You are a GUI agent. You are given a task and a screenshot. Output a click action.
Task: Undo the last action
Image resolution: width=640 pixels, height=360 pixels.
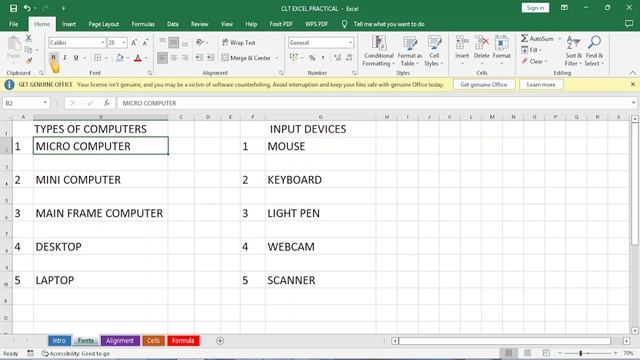click(27, 8)
